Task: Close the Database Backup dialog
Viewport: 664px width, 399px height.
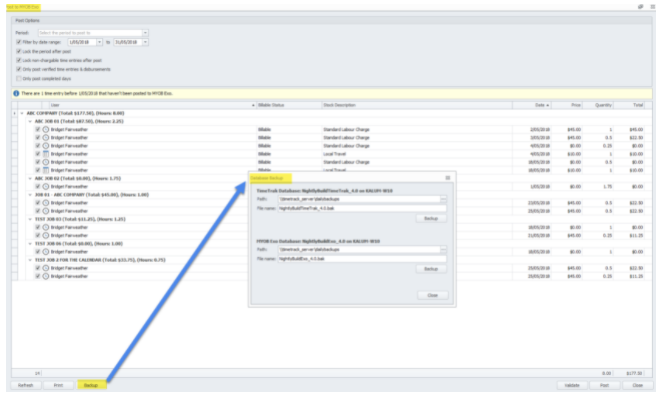Action: click(432, 295)
